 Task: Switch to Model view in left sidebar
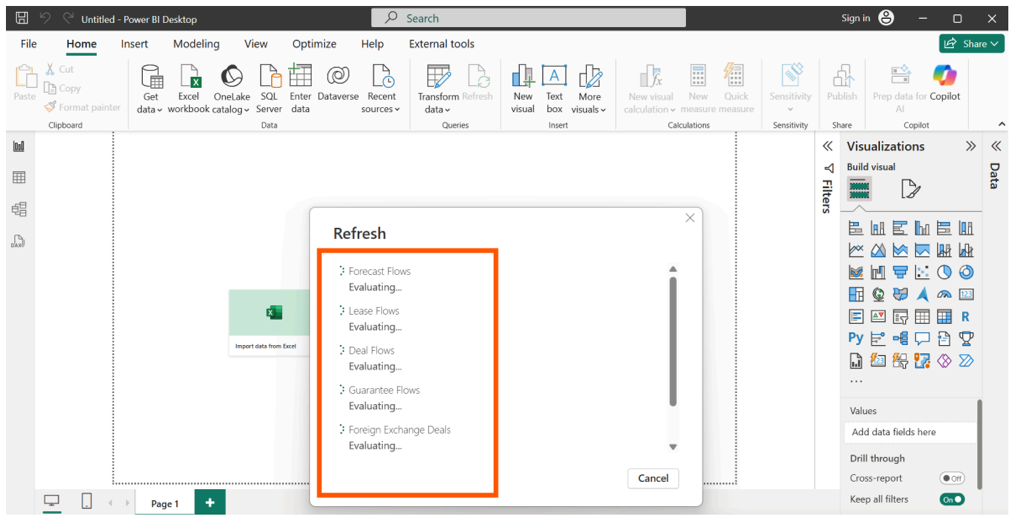[x=19, y=209]
